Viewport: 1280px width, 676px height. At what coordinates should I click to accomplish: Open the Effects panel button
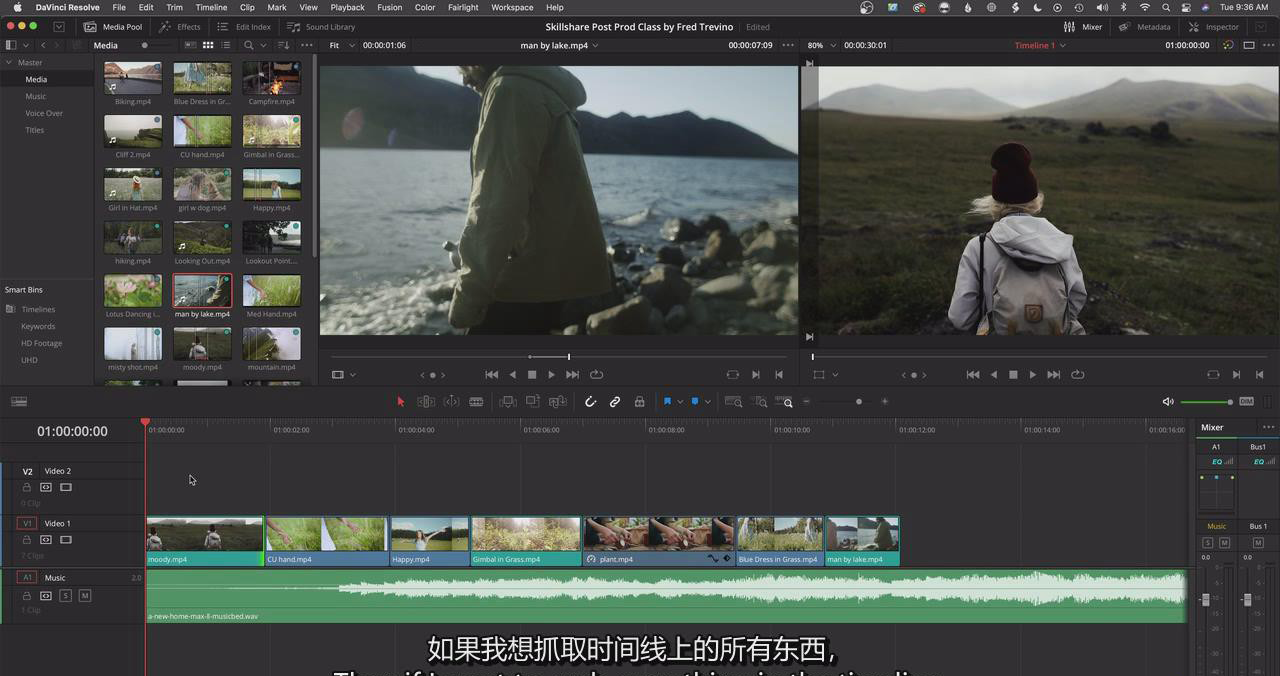coord(181,27)
